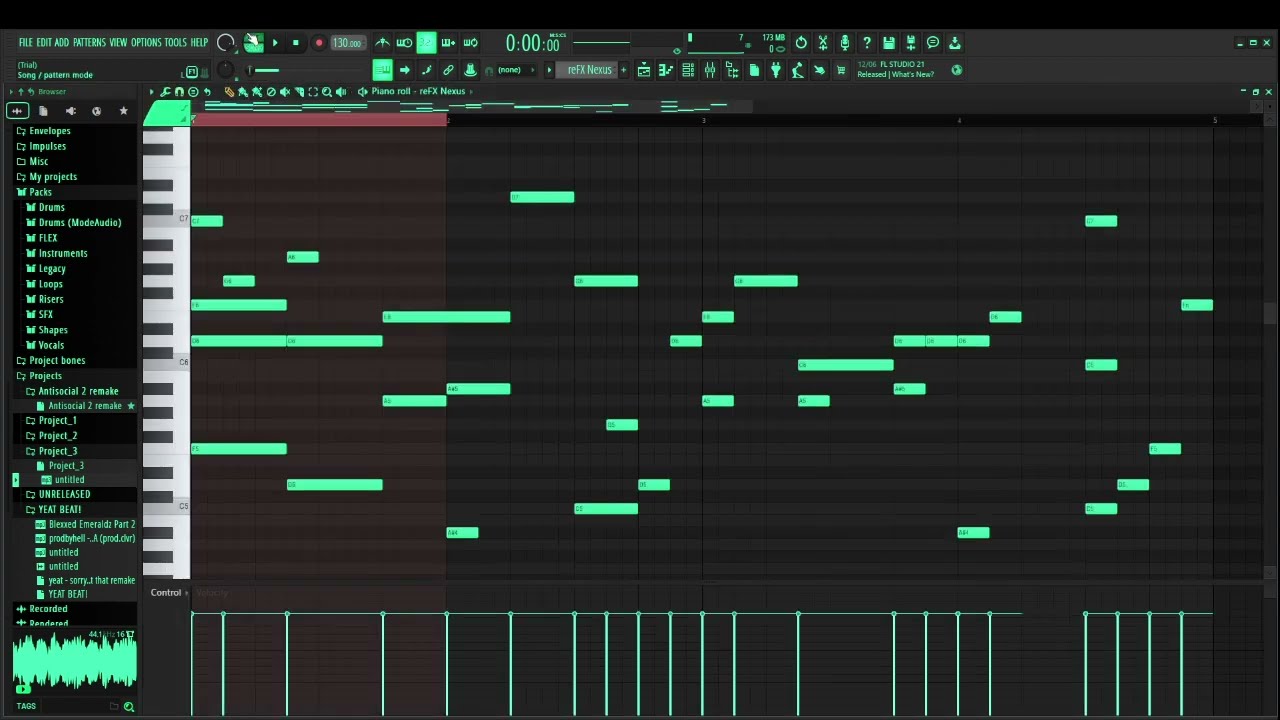Toggle the overdub (blend recording) button
1280x720 pixels.
[448, 43]
